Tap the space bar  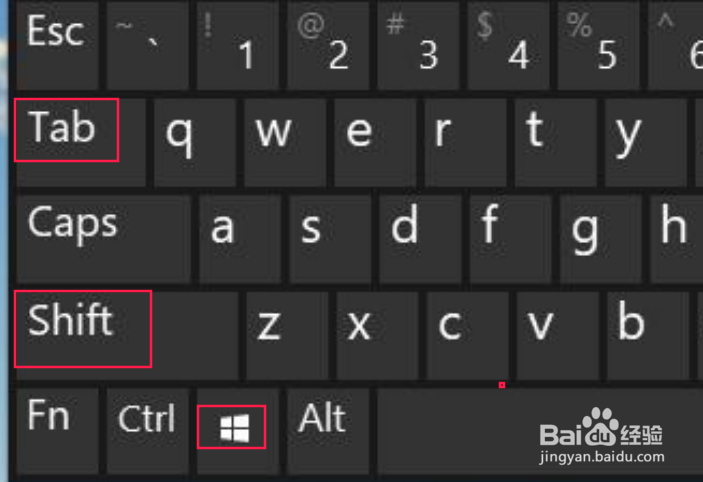coord(540,431)
